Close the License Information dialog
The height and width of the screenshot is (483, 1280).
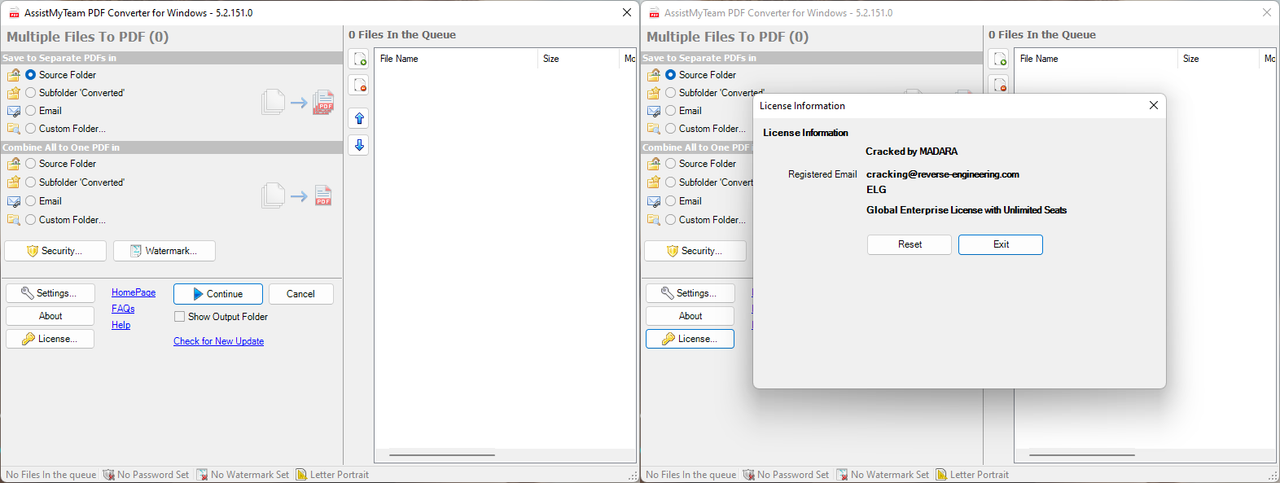(x=1153, y=105)
